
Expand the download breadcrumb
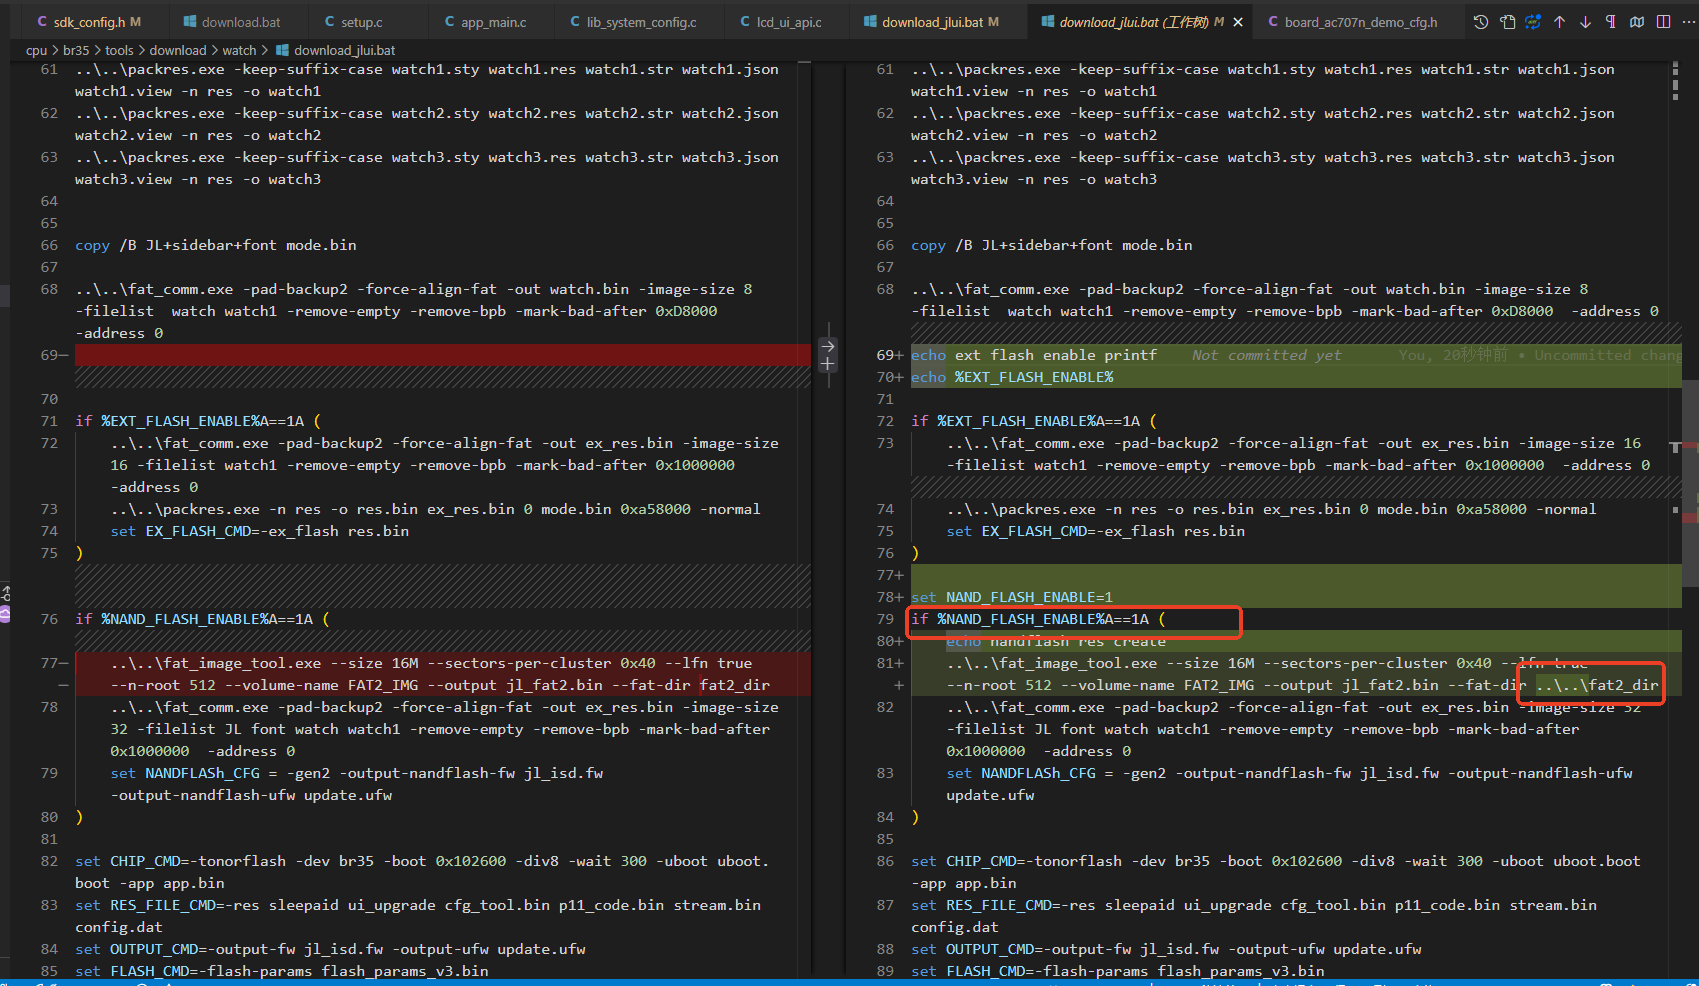click(x=178, y=50)
